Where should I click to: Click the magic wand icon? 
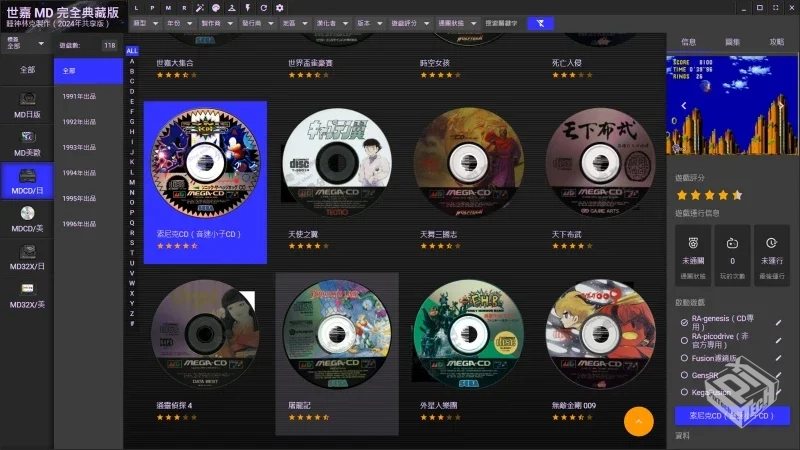[x=200, y=8]
